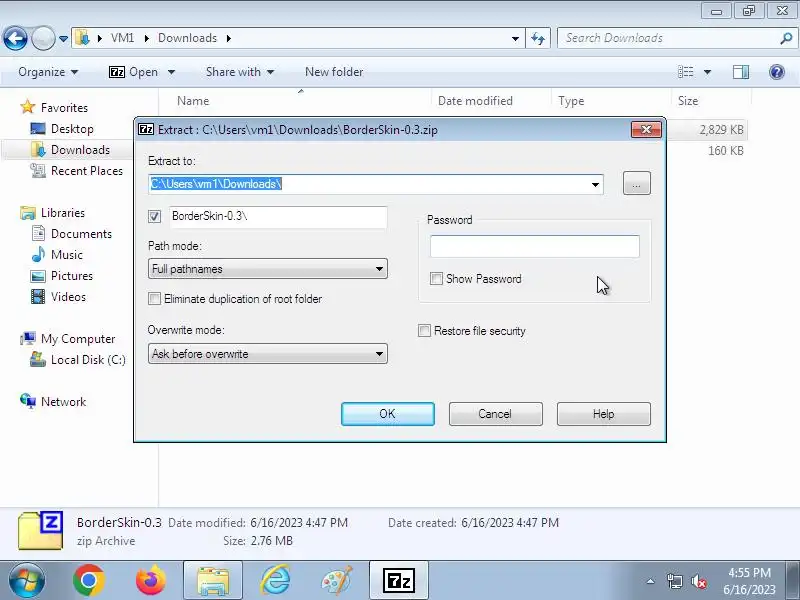This screenshot has height=600, width=800.
Task: Click VM1 in address breadcrumb
Action: [122, 38]
